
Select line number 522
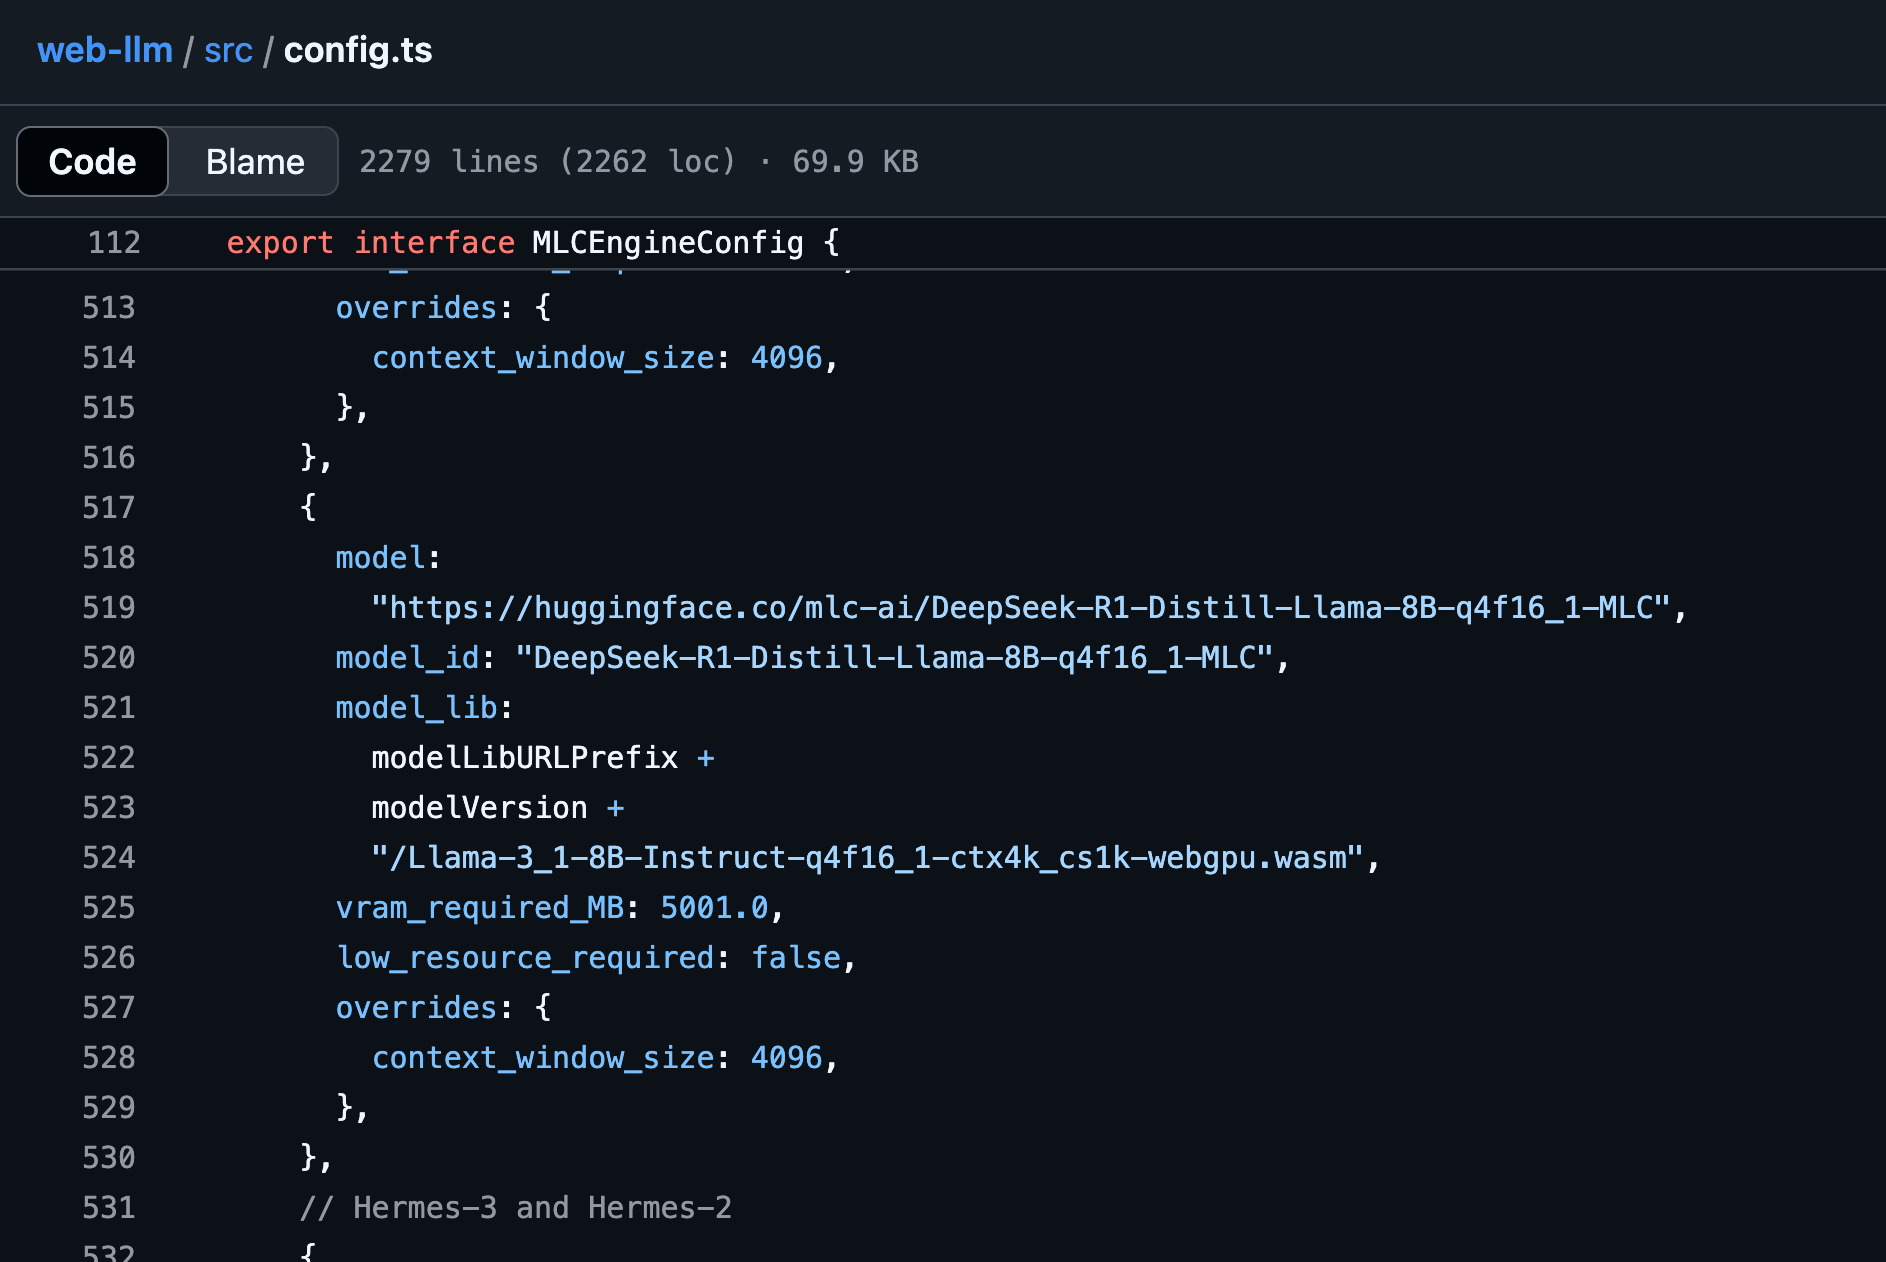pos(108,757)
